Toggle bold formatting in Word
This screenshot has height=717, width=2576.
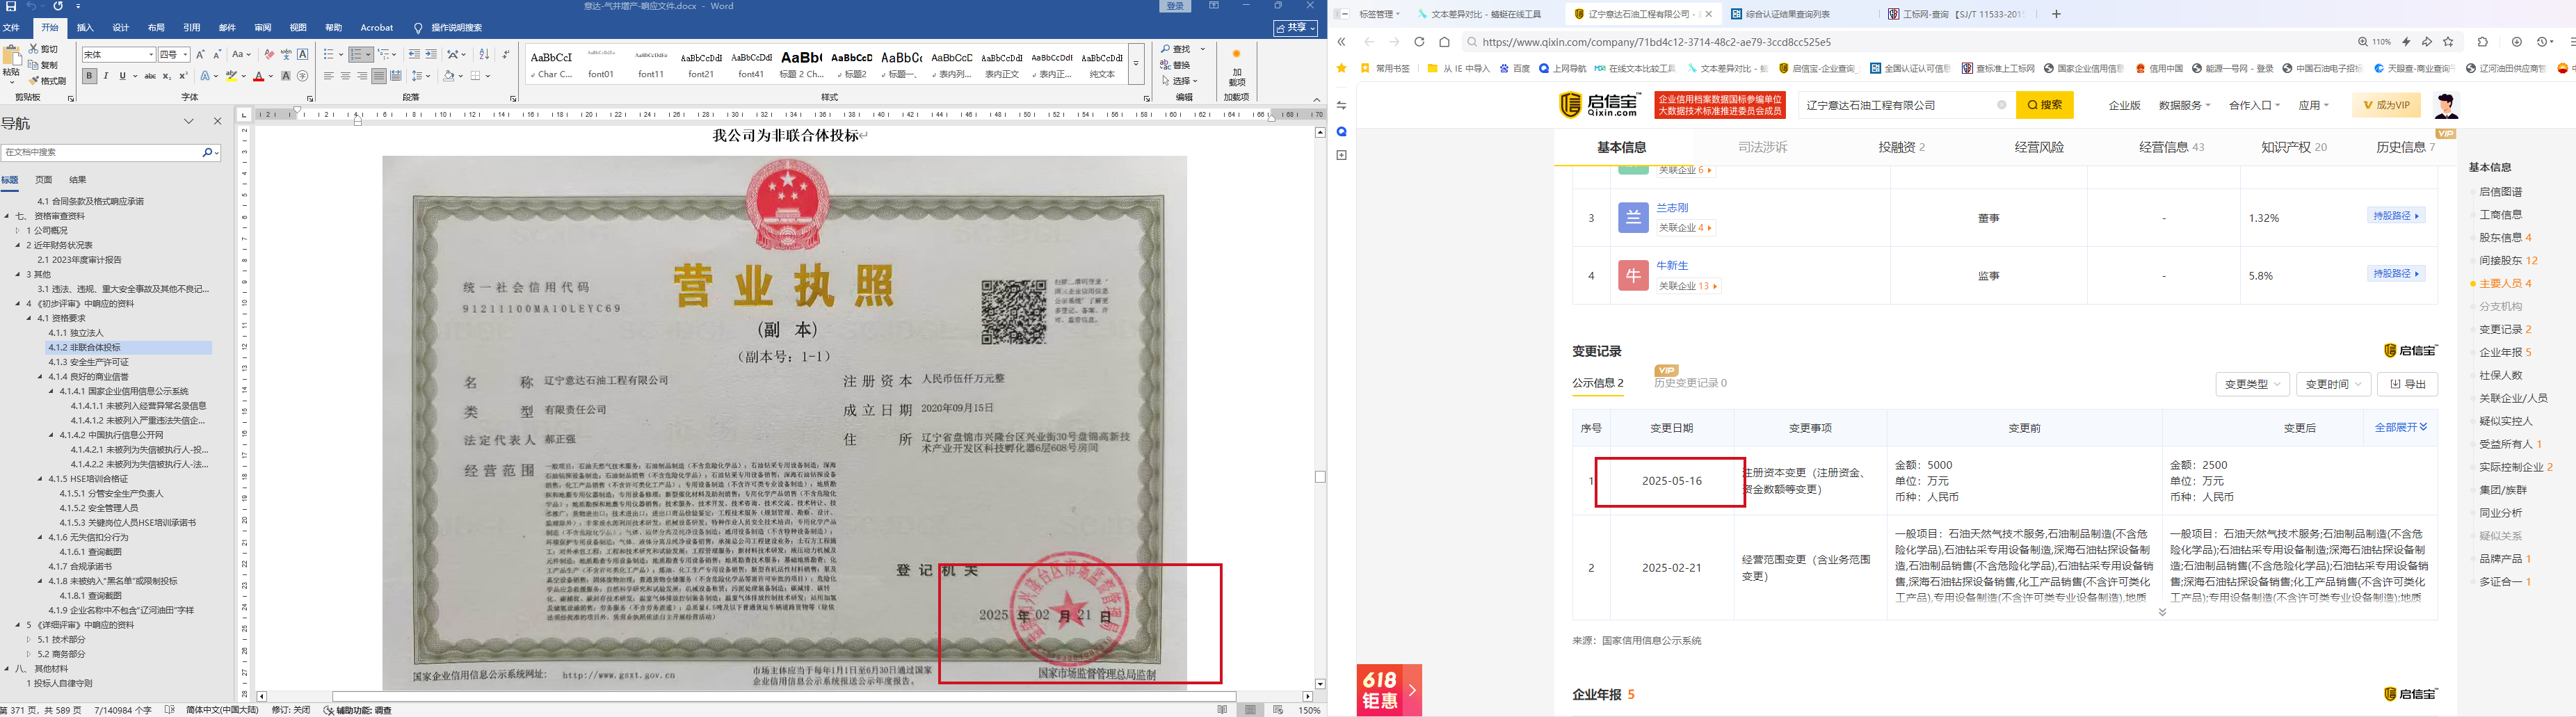[x=89, y=76]
